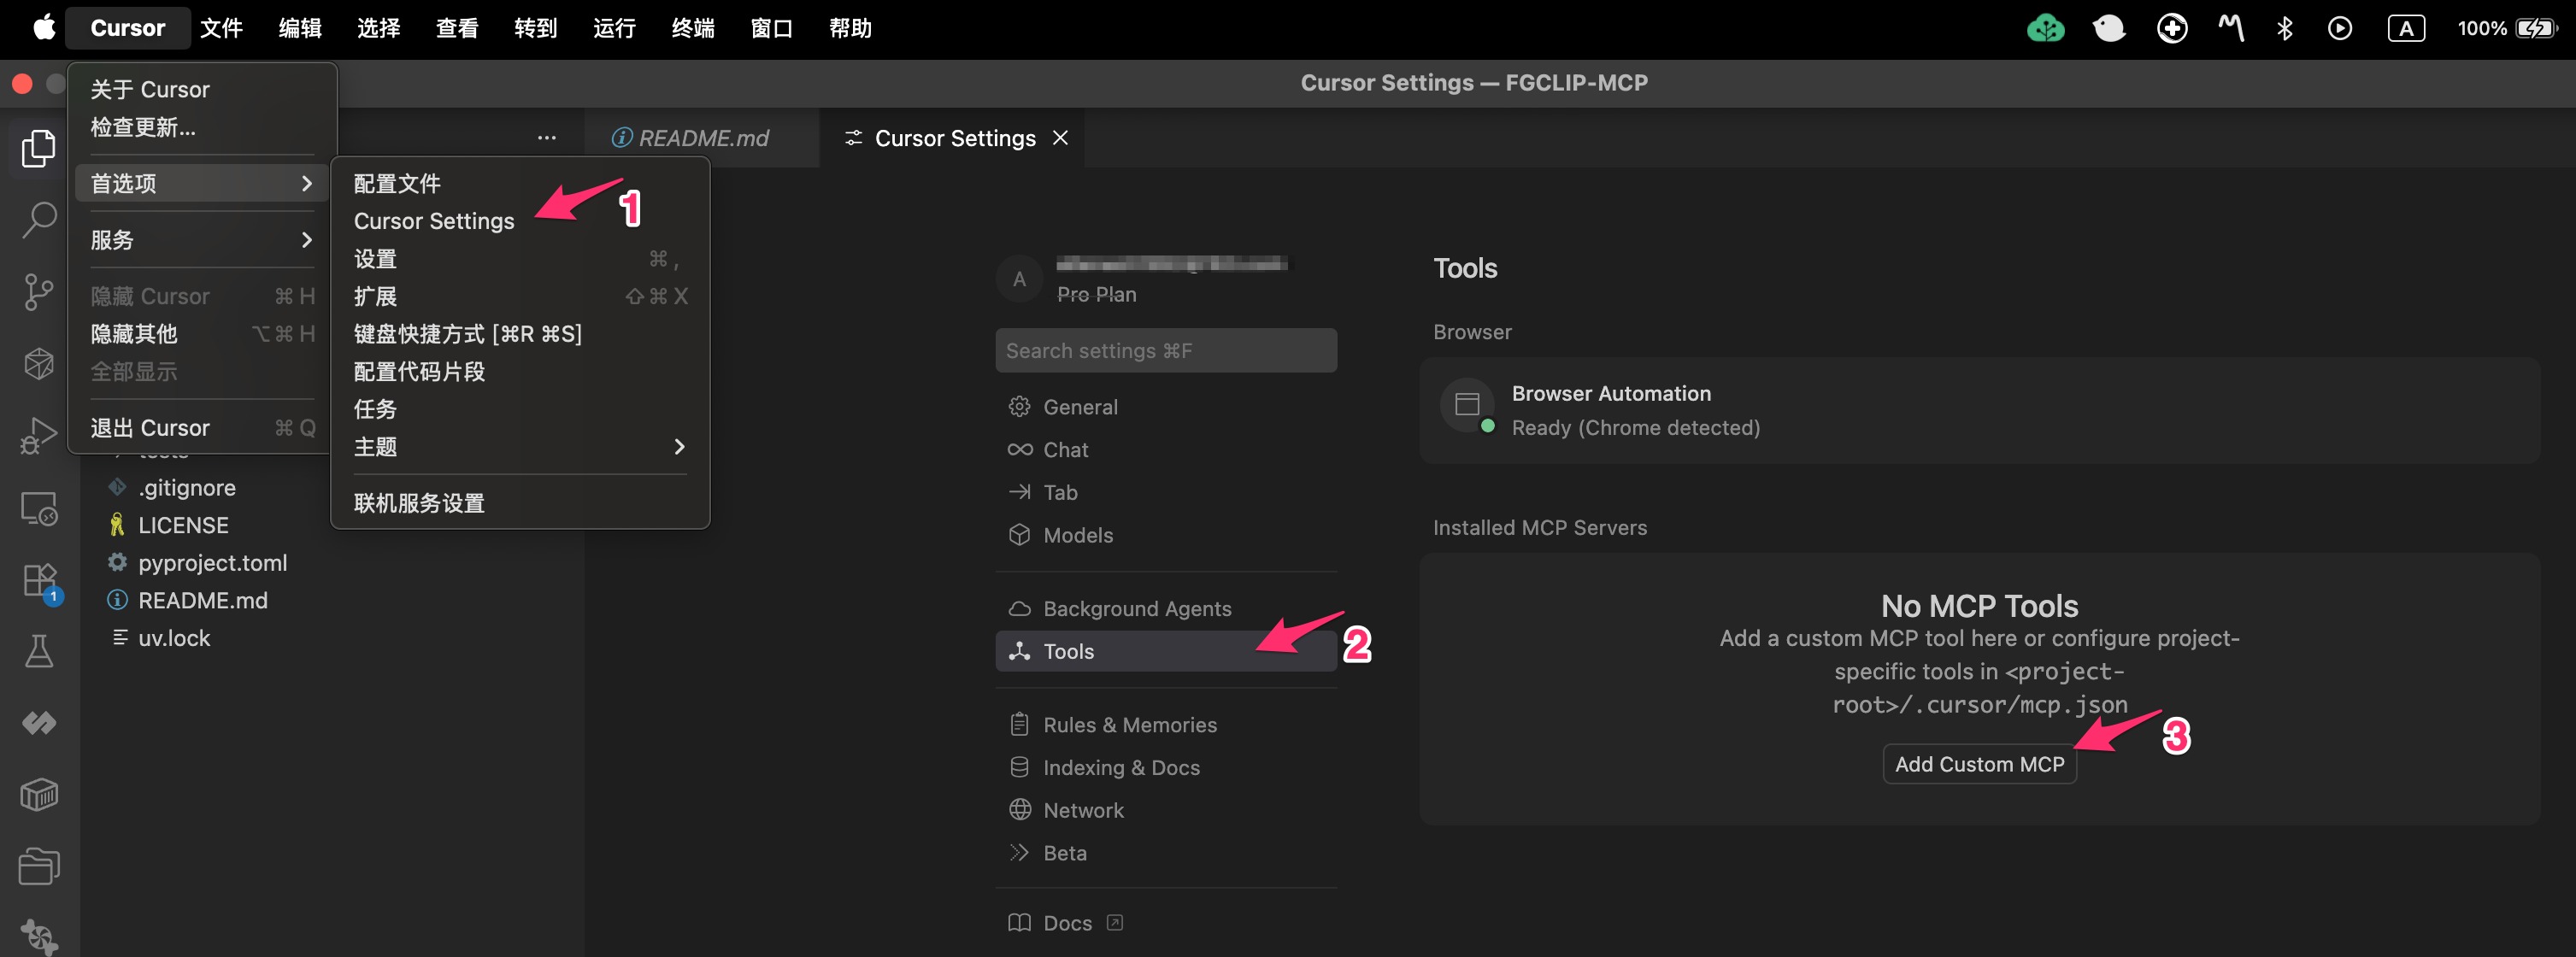Open the Testing flask icon
The image size is (2576, 957).
[x=39, y=652]
